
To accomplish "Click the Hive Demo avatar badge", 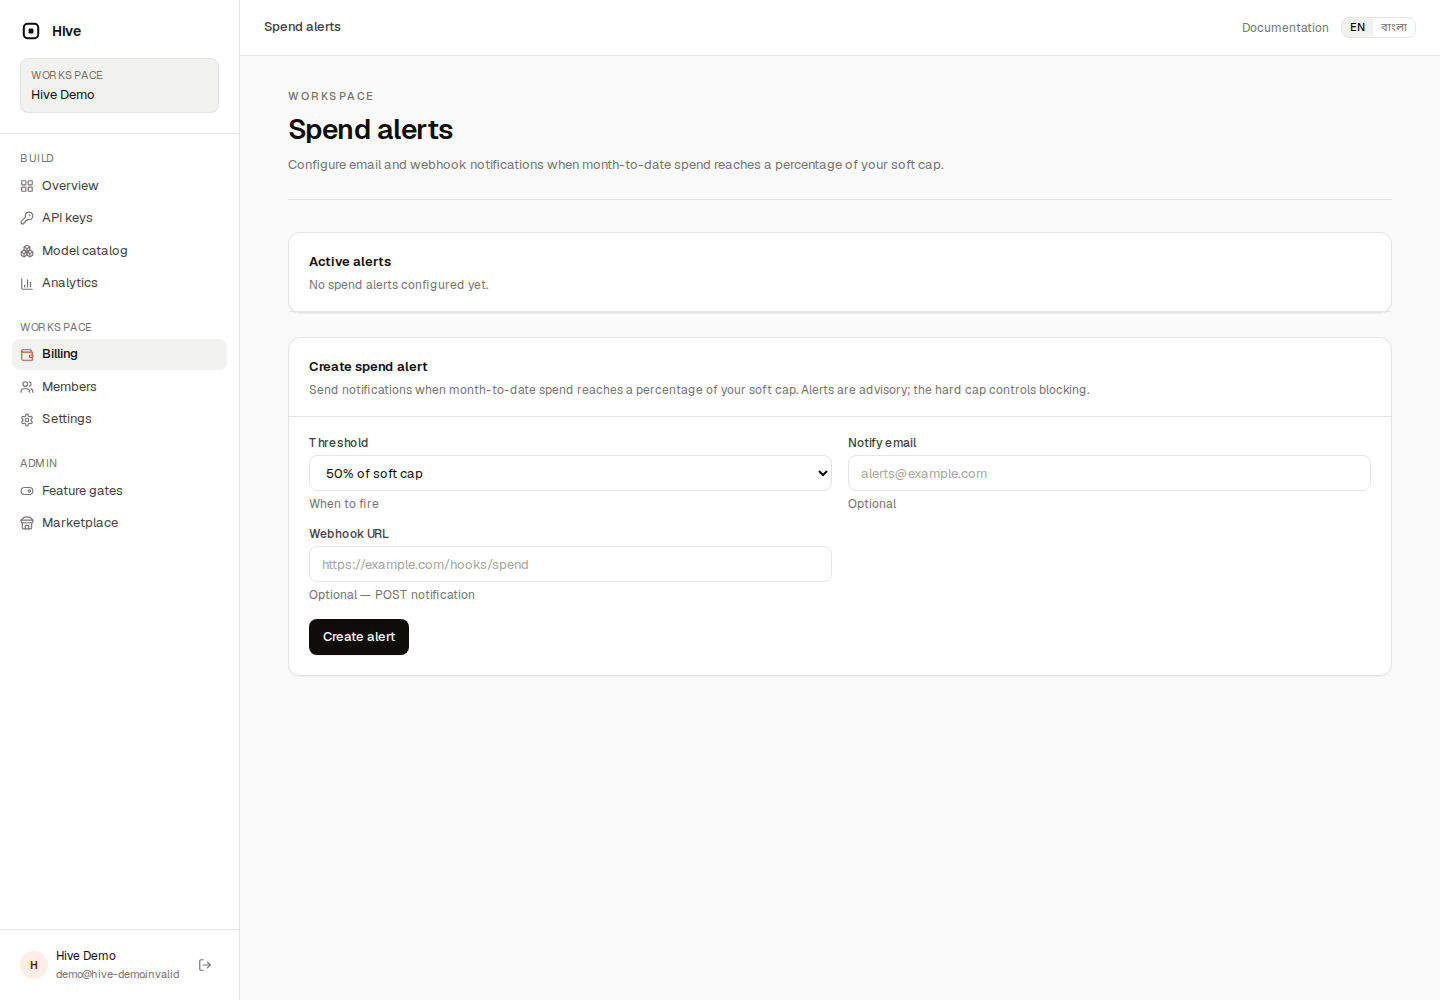I will tap(34, 965).
